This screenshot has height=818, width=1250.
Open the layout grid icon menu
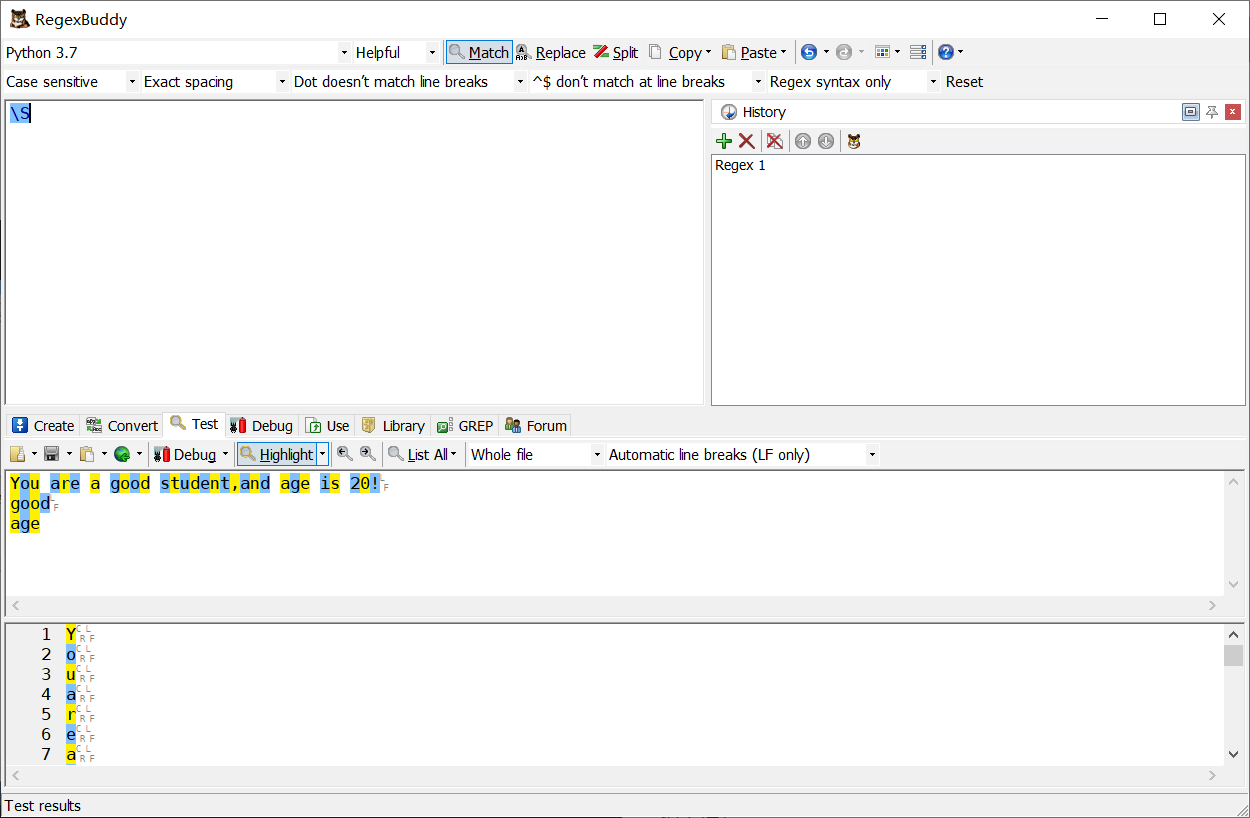pos(882,52)
